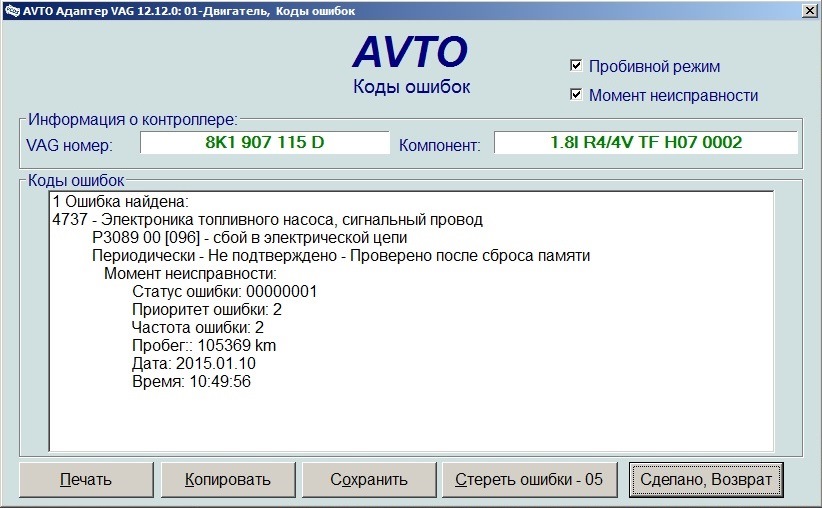Close the AVTO Адаптер VAG window
Viewport: 822px width, 508px height.
(809, 10)
